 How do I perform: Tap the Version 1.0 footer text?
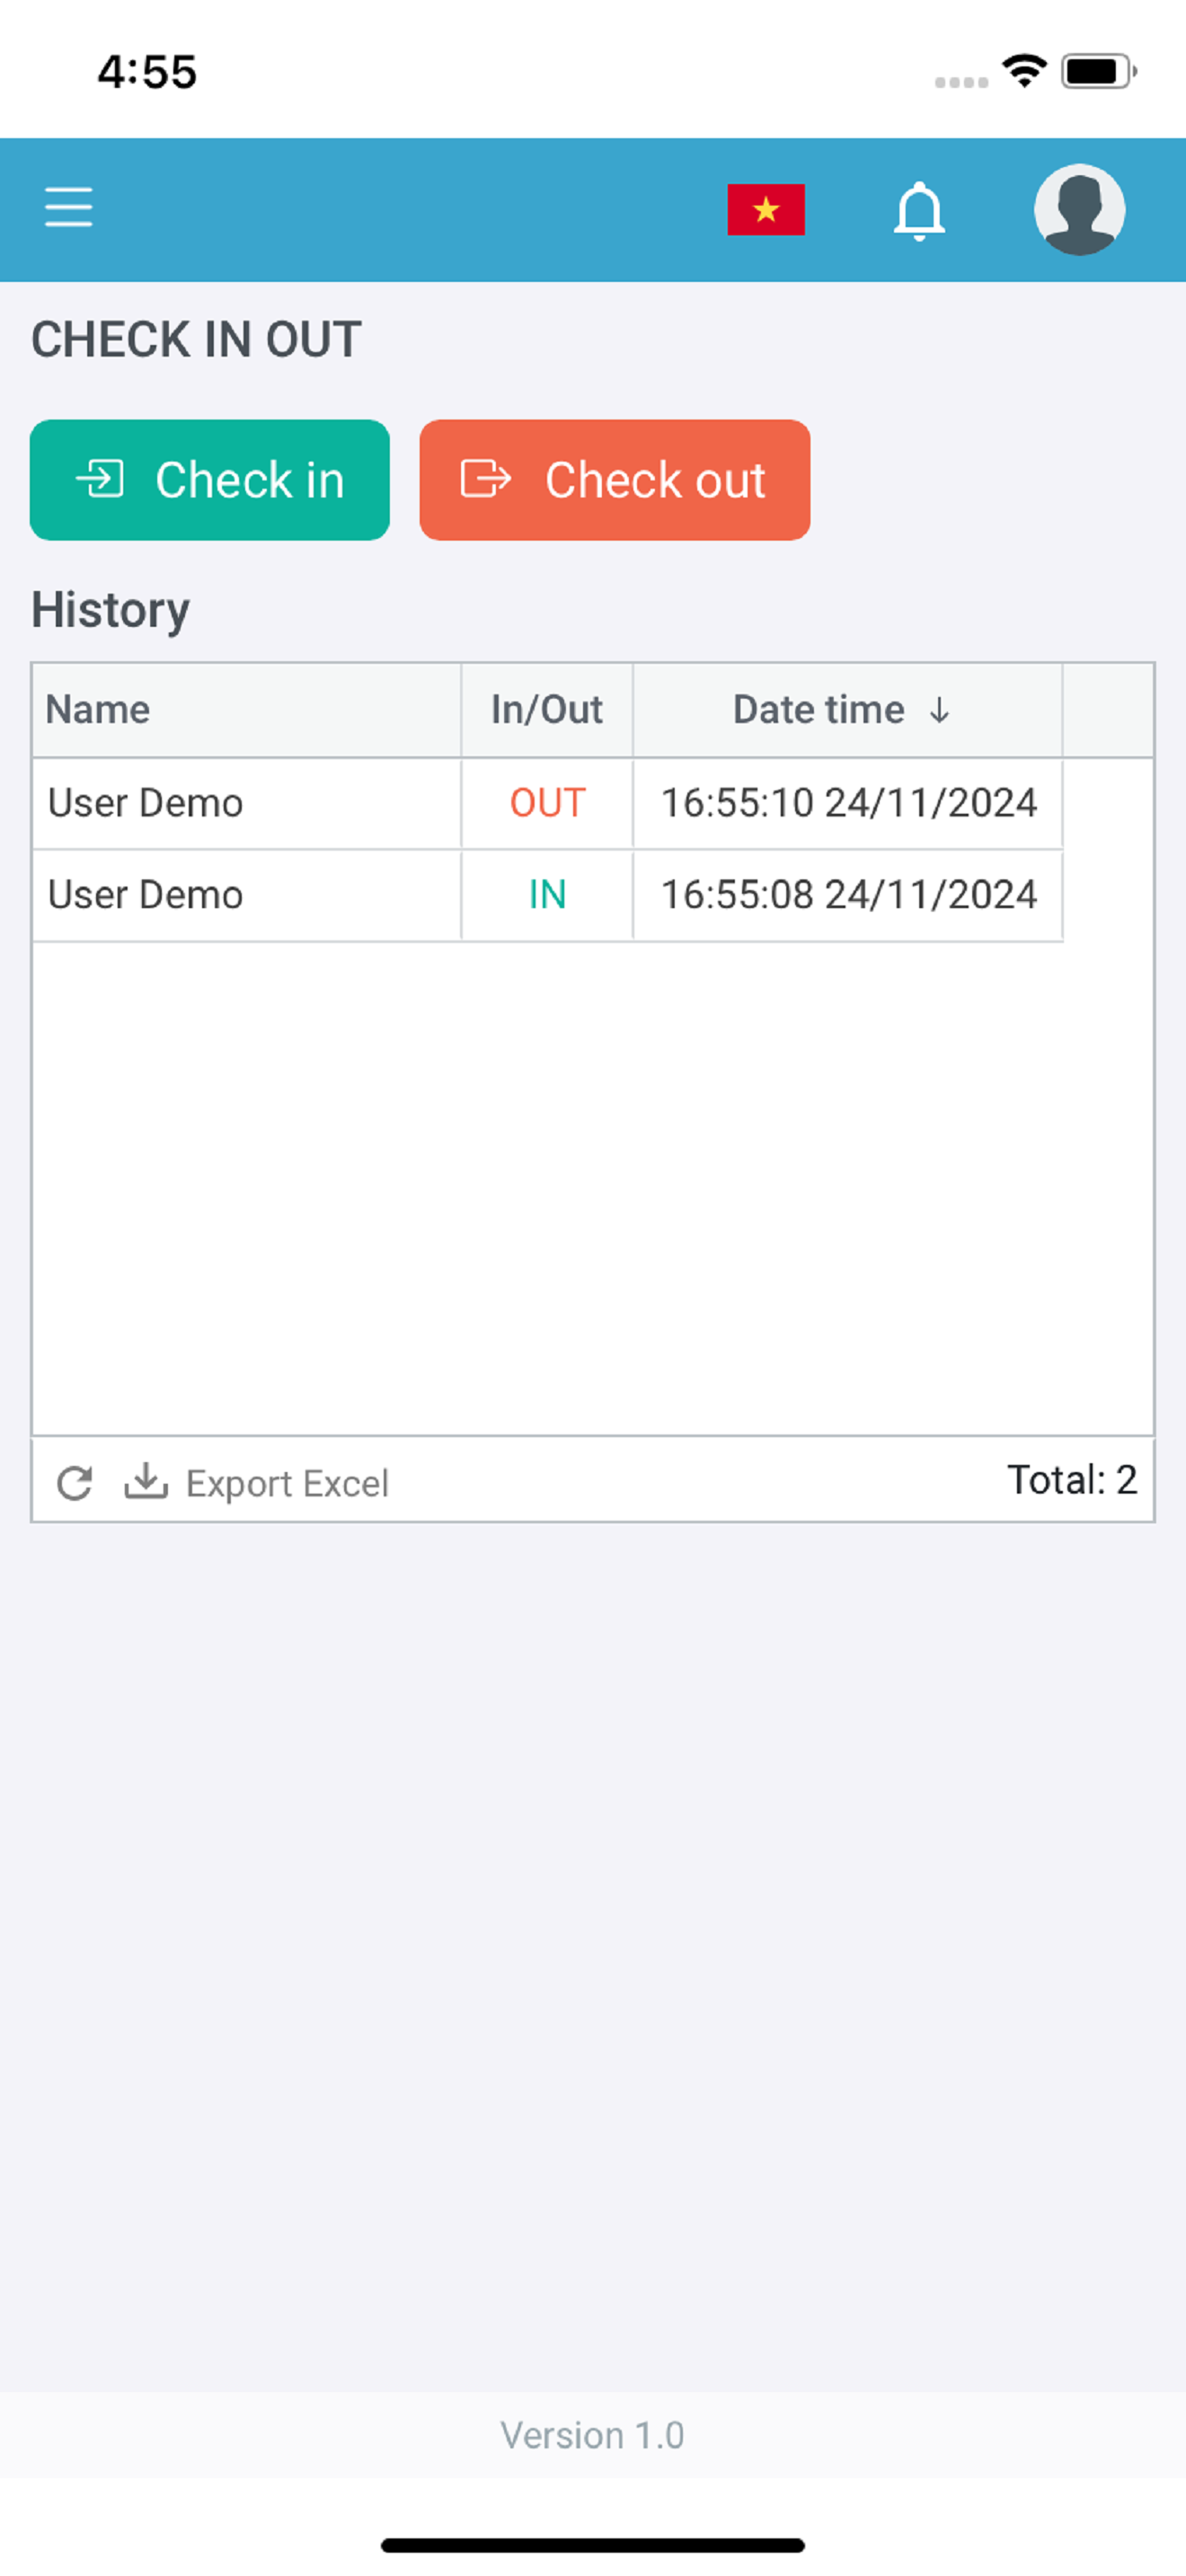(592, 2435)
